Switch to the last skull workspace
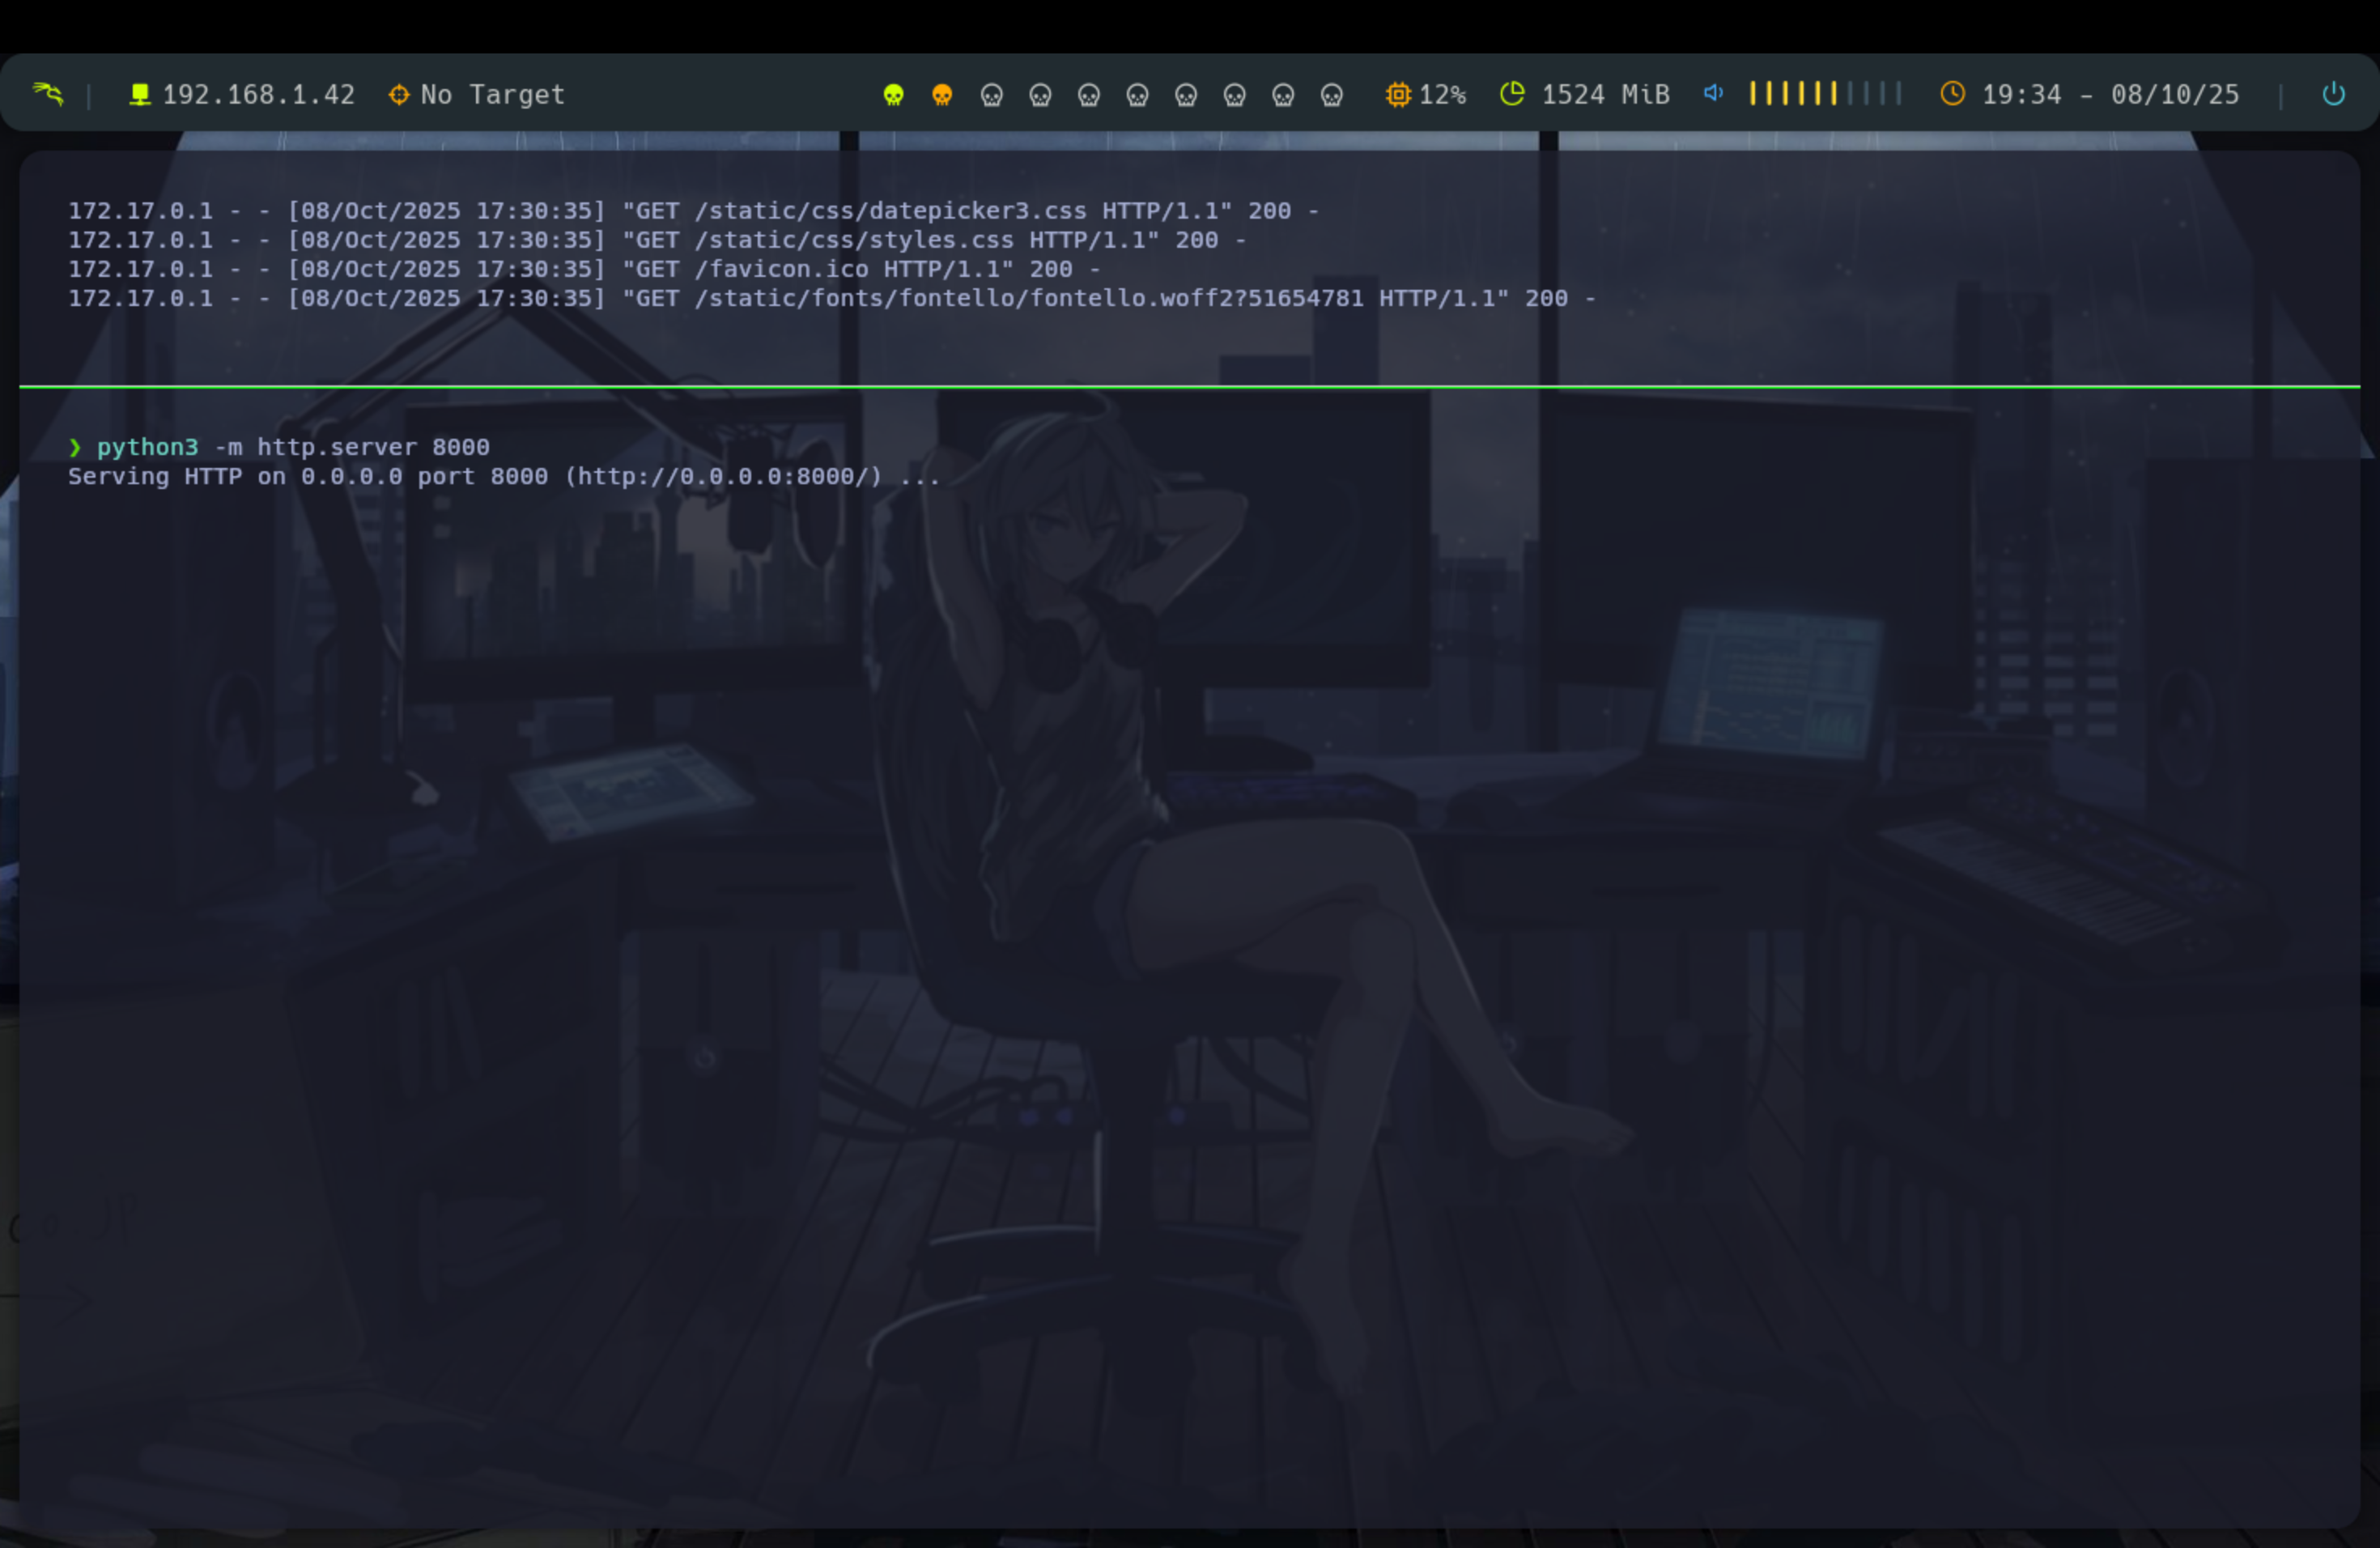Viewport: 2380px width, 1548px height. (1331, 95)
